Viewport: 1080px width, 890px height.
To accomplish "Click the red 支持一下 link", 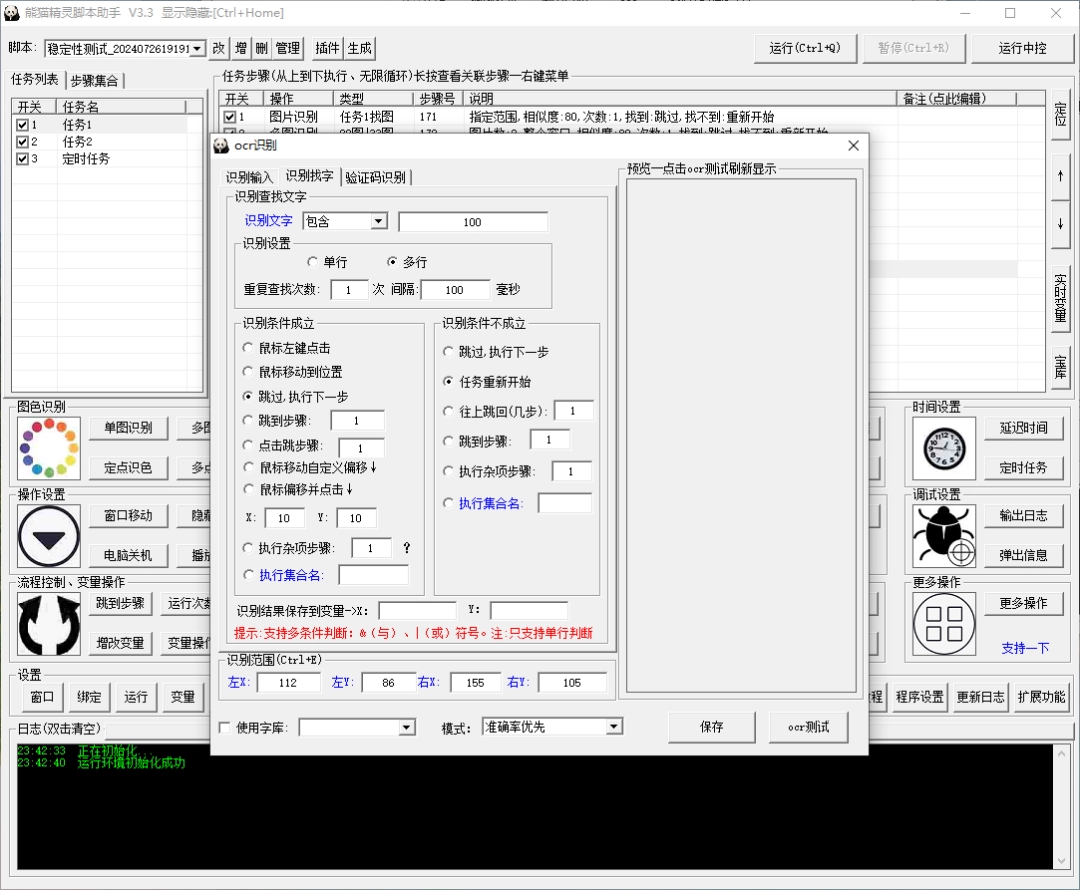I will 1026,648.
